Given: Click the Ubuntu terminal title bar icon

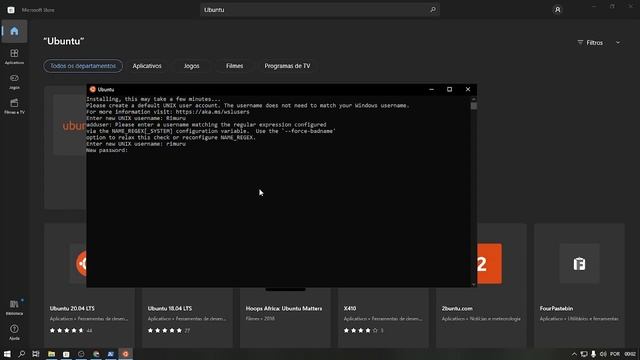Looking at the screenshot, I should pos(93,89).
